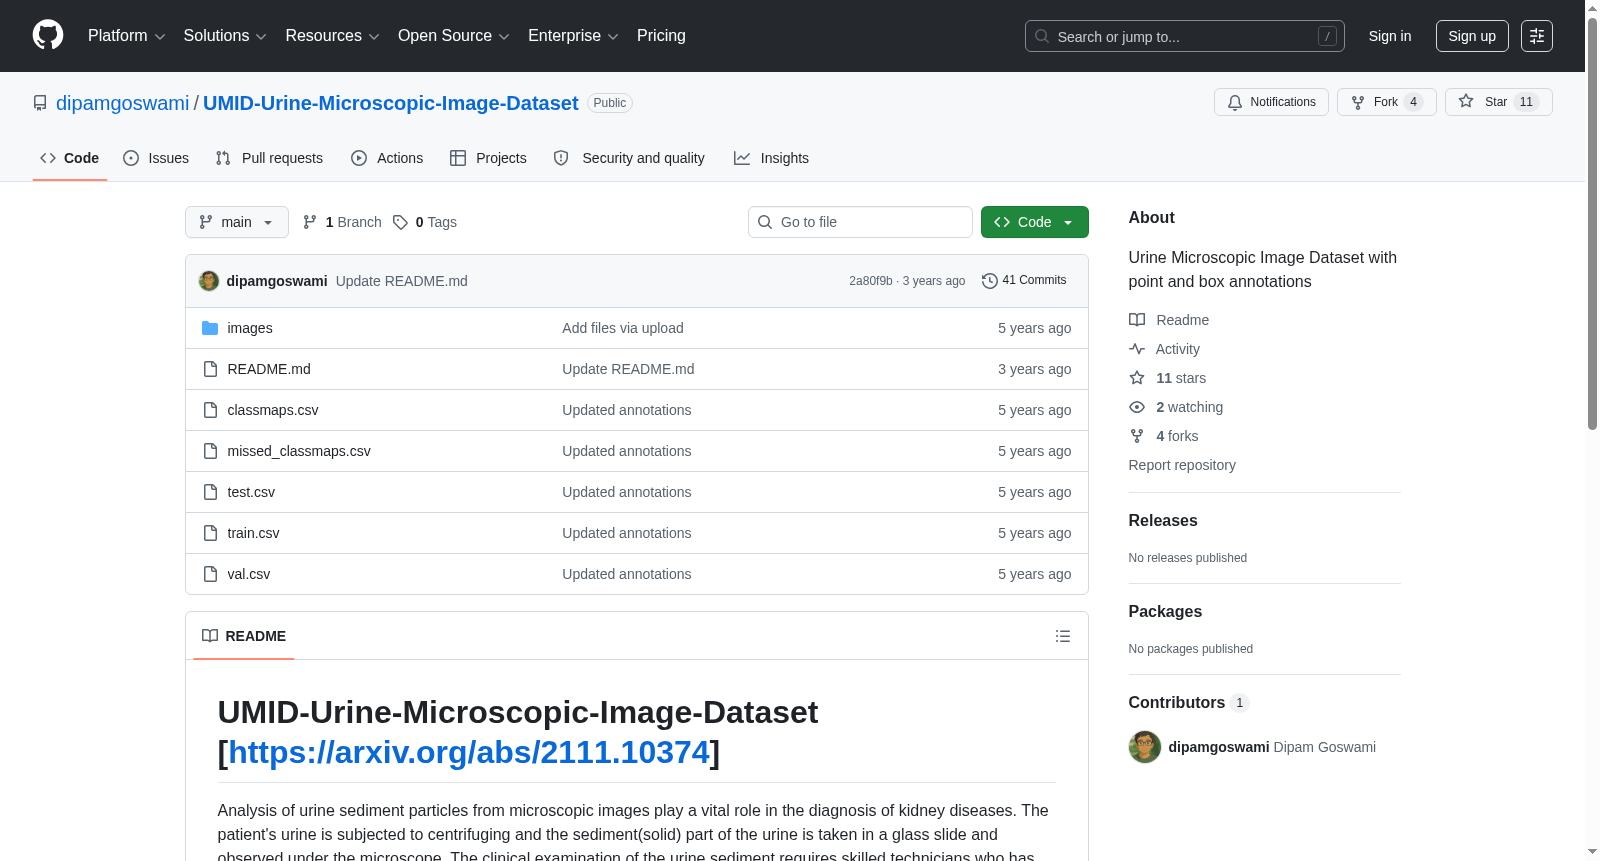
Task: Open the command palette icon button
Action: (1537, 36)
